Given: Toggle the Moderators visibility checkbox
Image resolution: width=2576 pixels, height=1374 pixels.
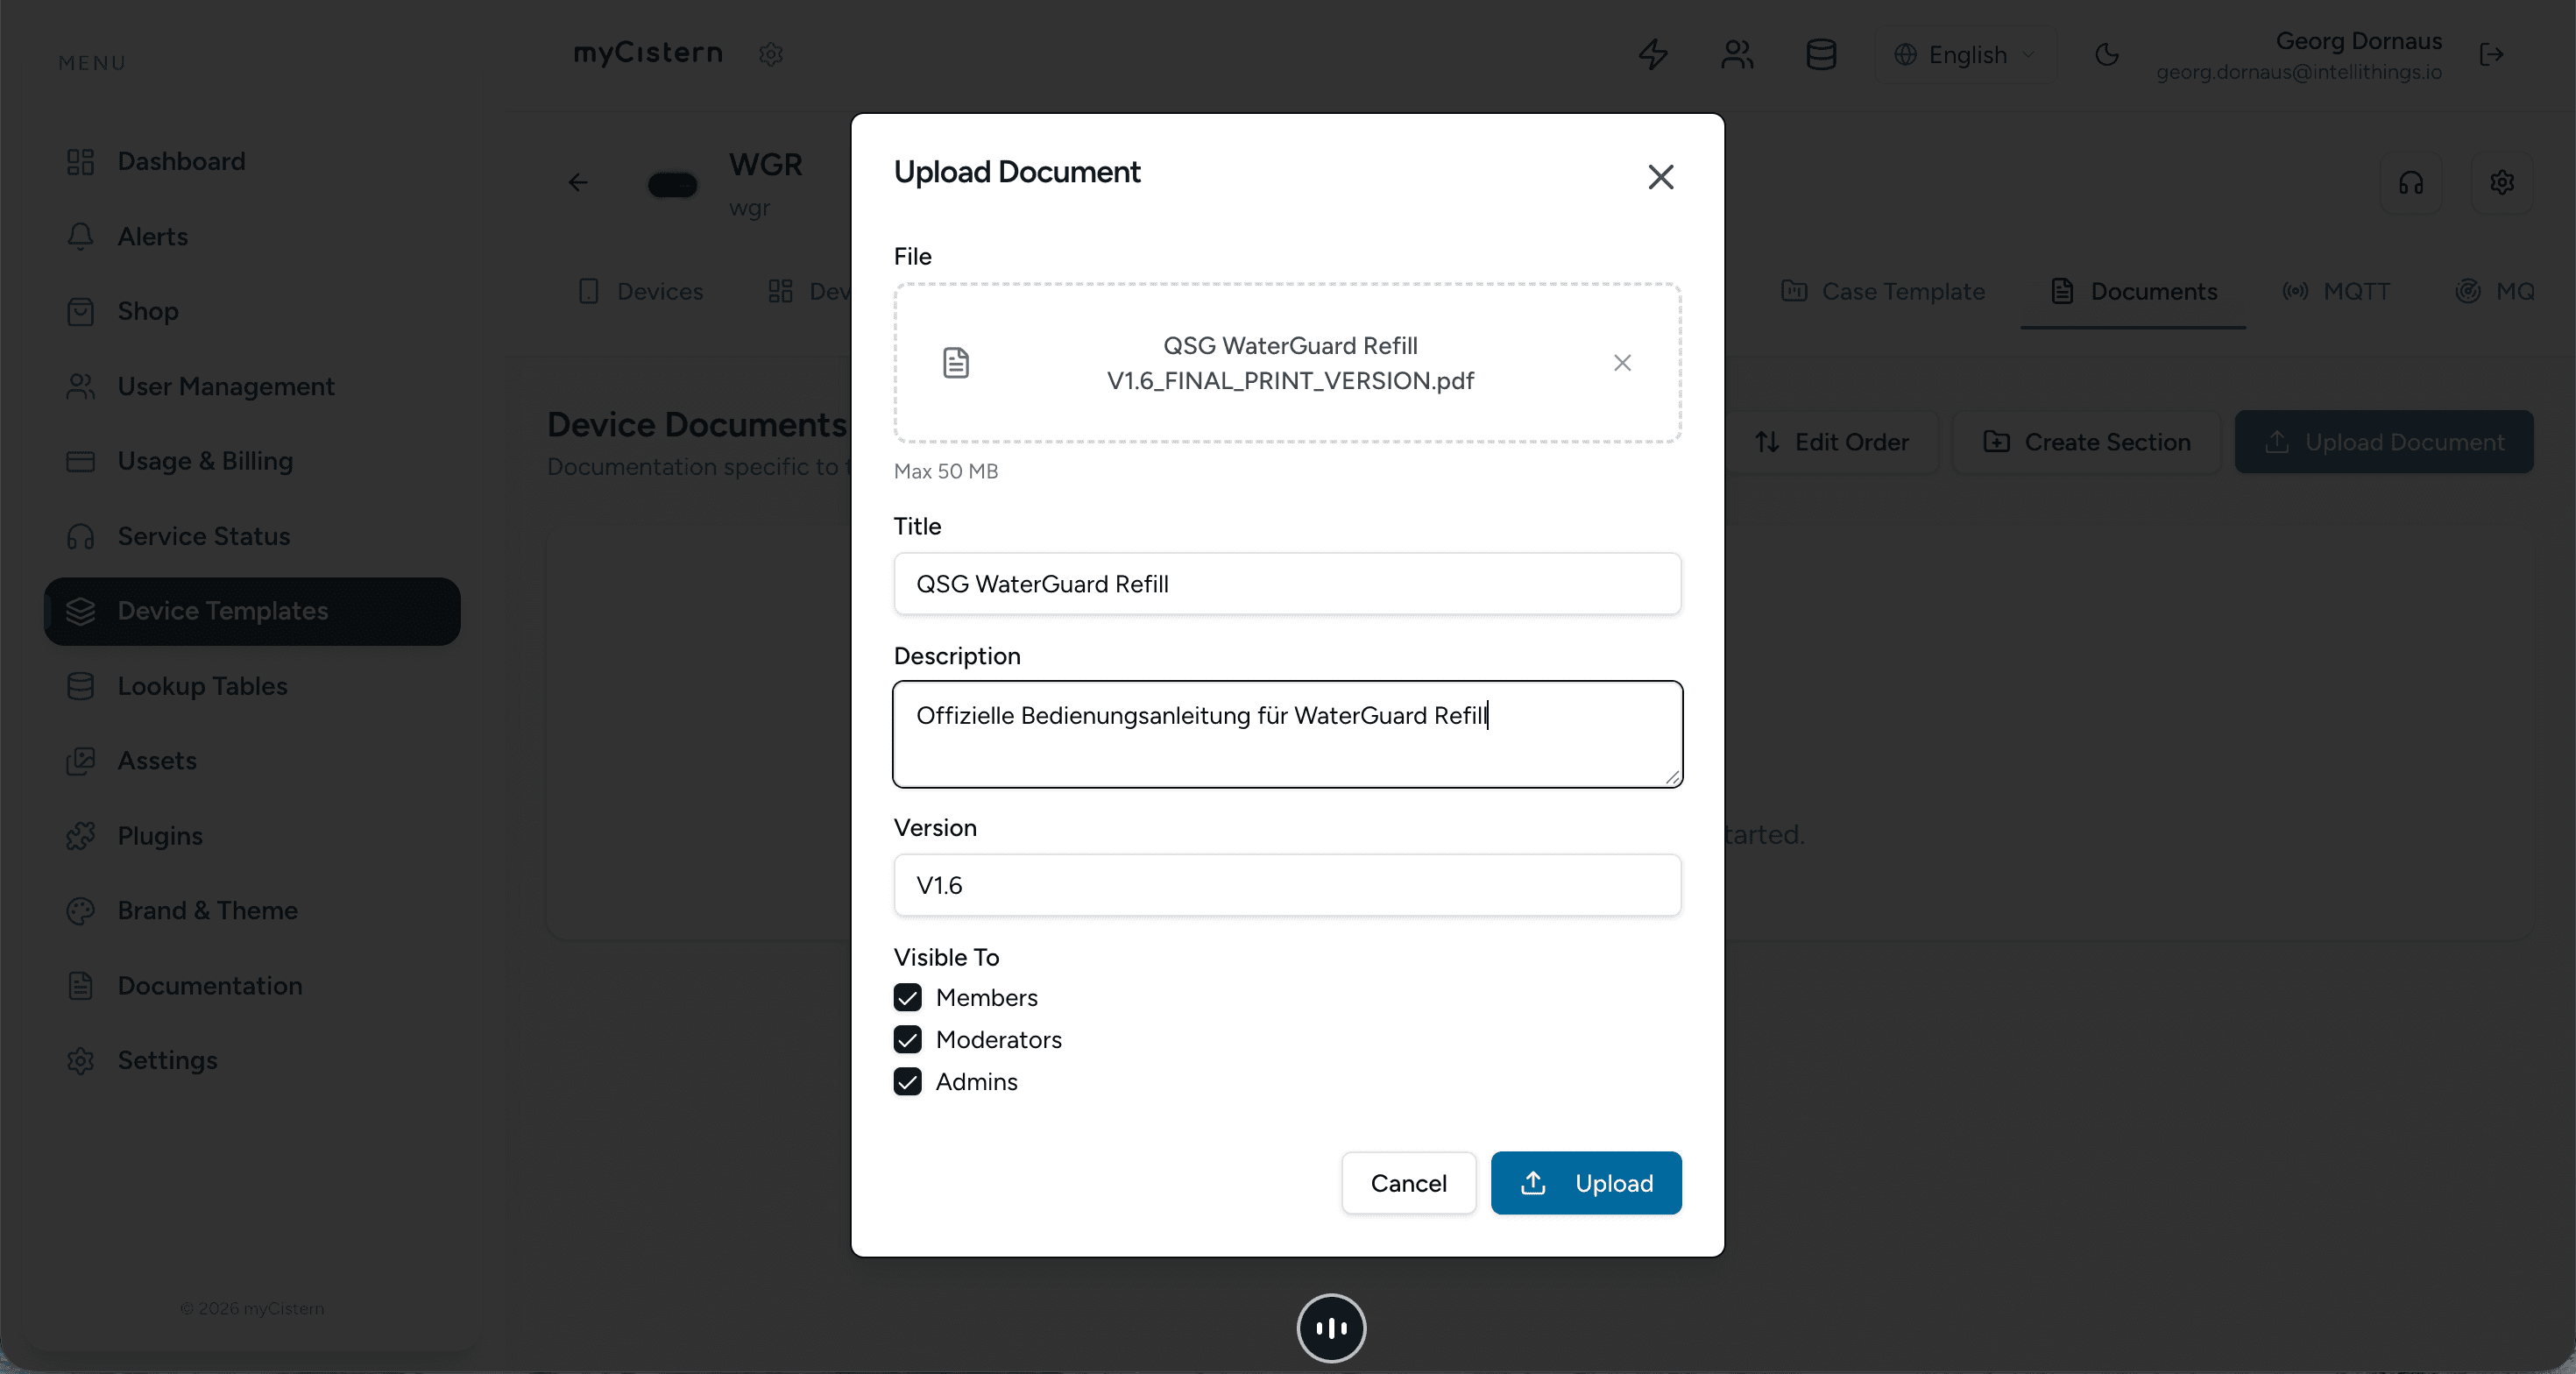Looking at the screenshot, I should pyautogui.click(x=907, y=1039).
